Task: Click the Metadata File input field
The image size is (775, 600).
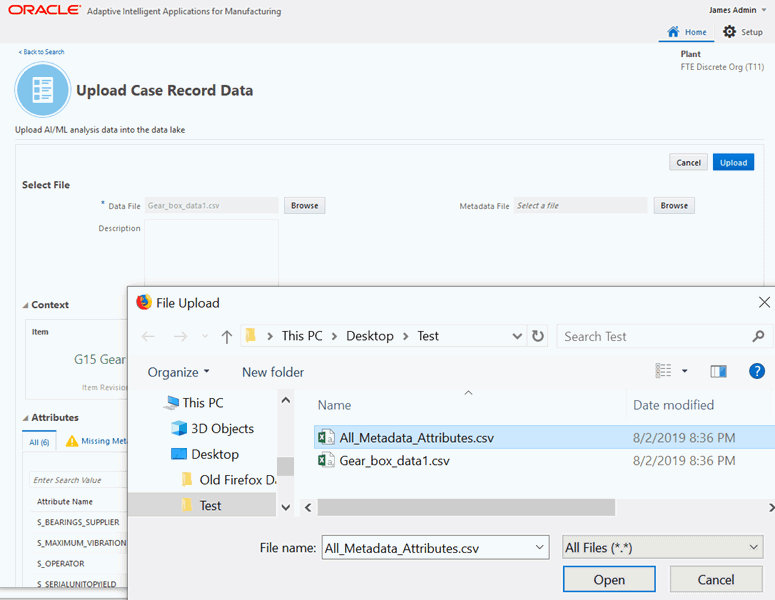Action: (581, 206)
